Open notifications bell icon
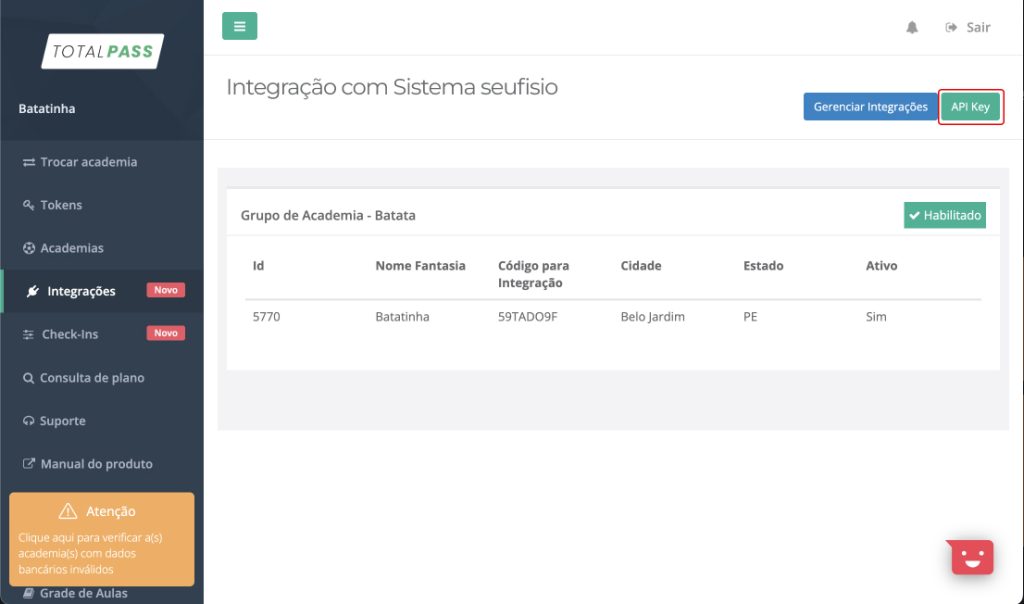The image size is (1024, 604). pos(912,27)
